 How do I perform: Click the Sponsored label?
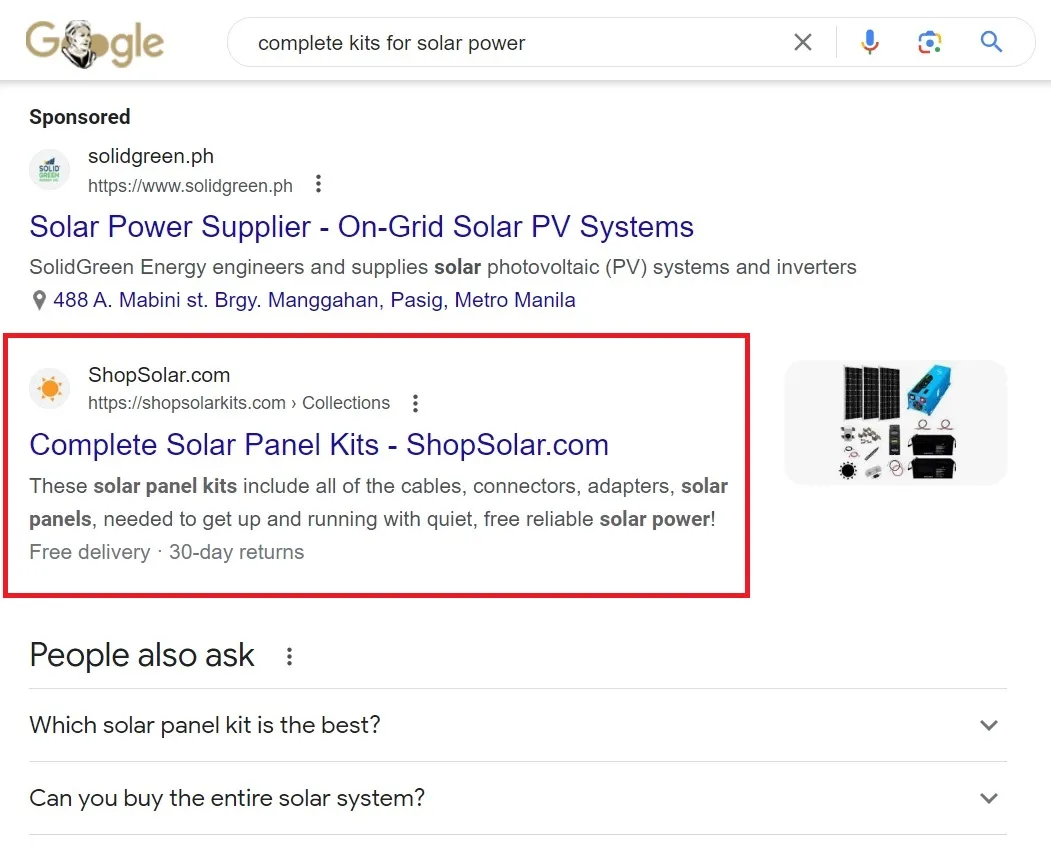click(80, 117)
